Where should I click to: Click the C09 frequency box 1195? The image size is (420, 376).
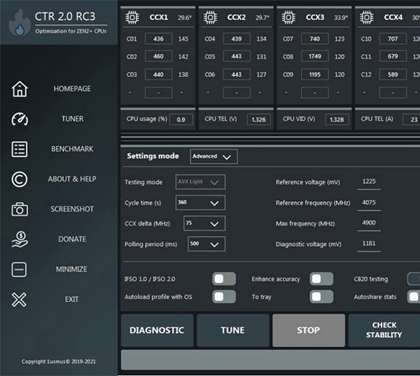[315, 74]
